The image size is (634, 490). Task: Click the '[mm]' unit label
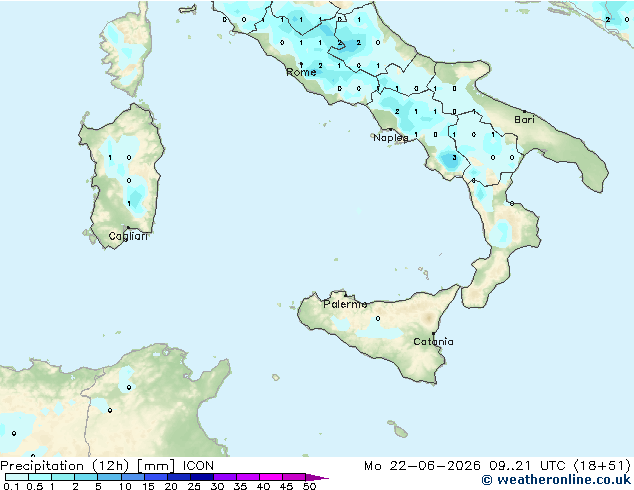tap(156, 466)
